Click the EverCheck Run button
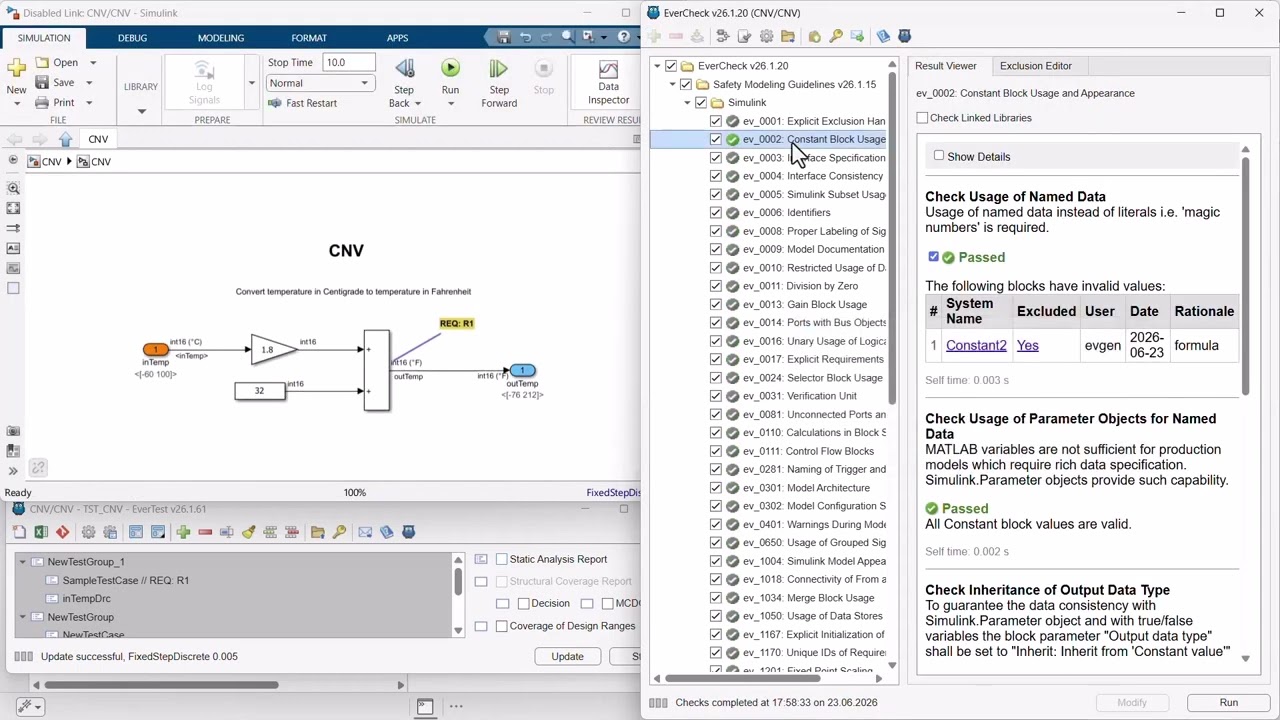 point(1228,702)
